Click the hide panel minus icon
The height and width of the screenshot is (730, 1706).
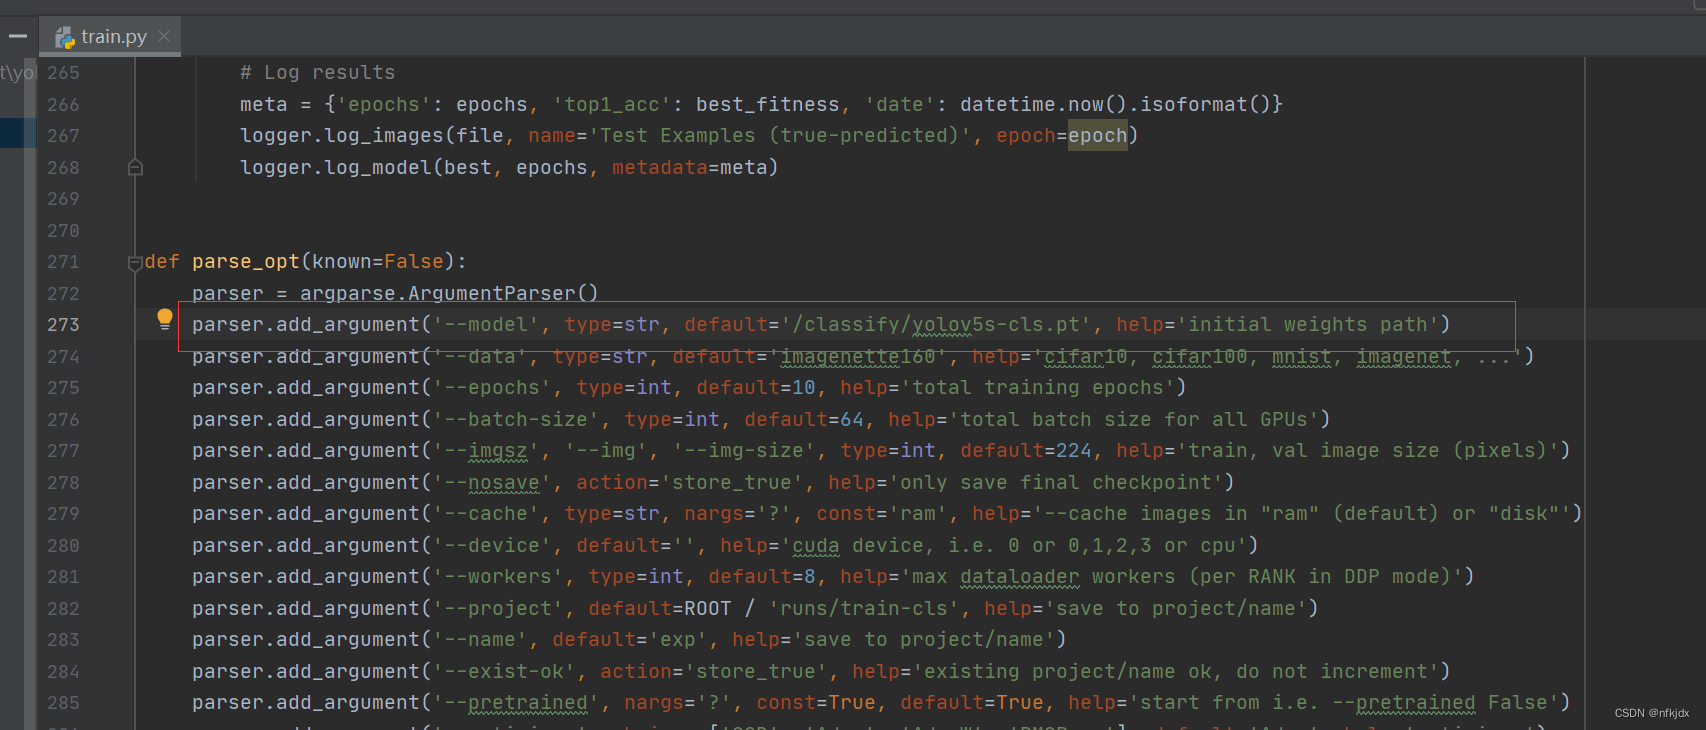click(x=18, y=36)
